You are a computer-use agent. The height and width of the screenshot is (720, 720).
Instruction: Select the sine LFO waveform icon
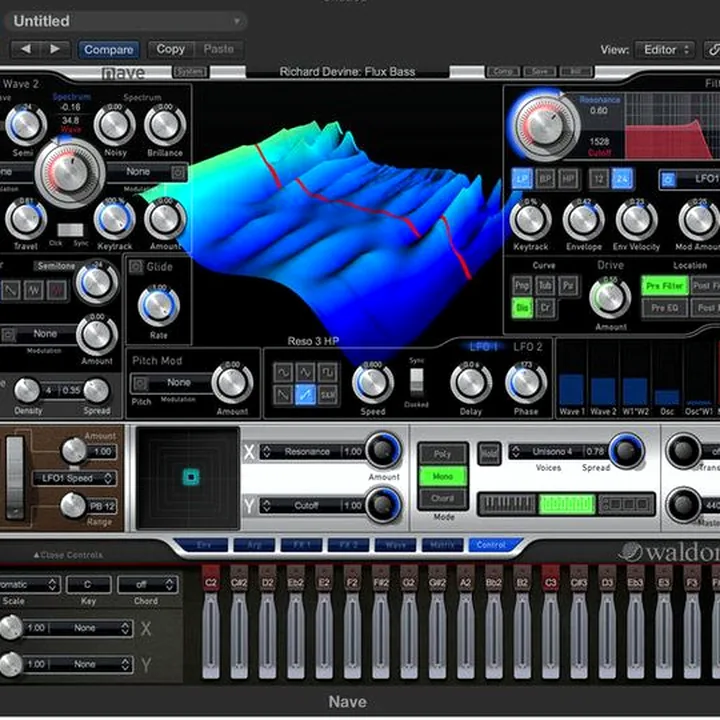click(283, 372)
